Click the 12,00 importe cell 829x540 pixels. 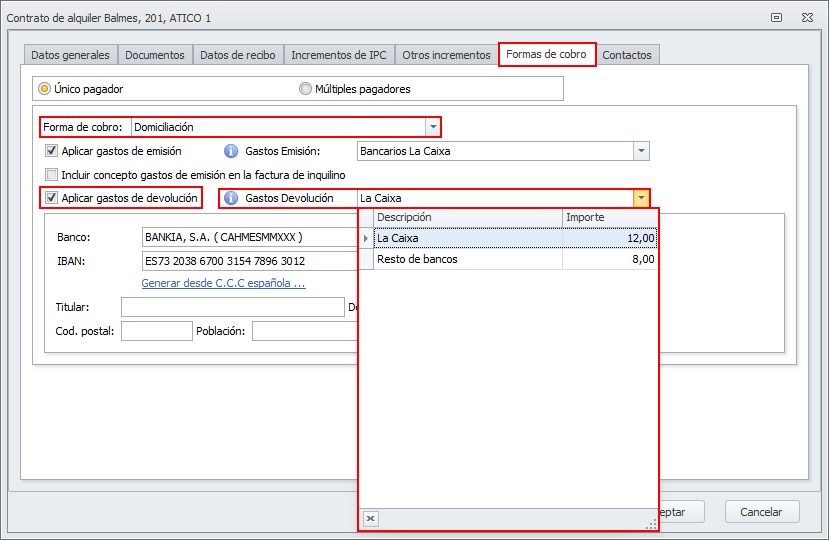610,238
